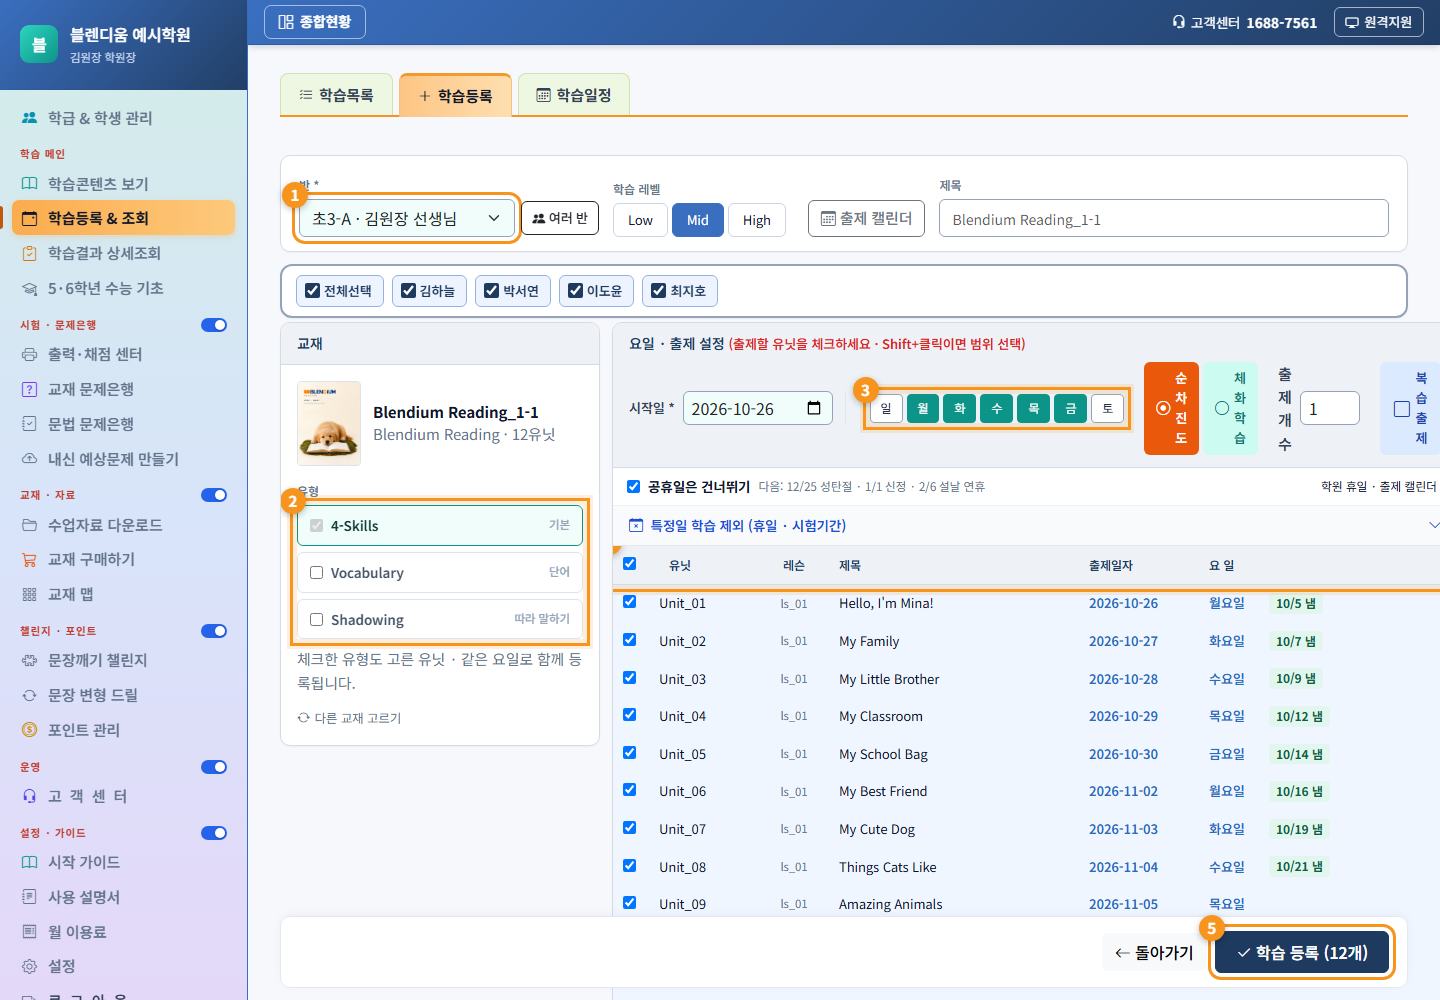Screen dimensions: 1440x1000
Task: Click the 고객센터 1688-7561 headset icon in header
Action: (1179, 22)
